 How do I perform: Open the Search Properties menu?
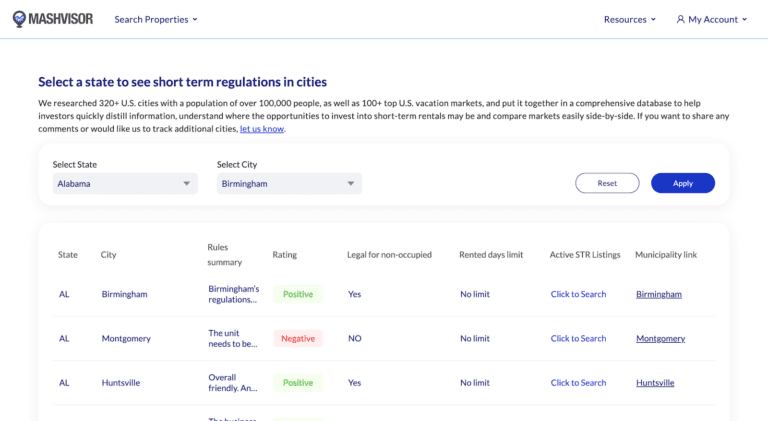point(156,19)
